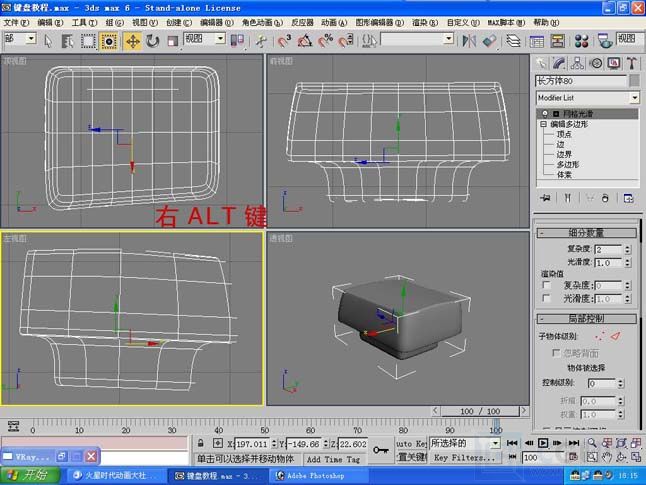Image resolution: width=646 pixels, height=485 pixels.
Task: Click the Key Filters button
Action: (465, 457)
